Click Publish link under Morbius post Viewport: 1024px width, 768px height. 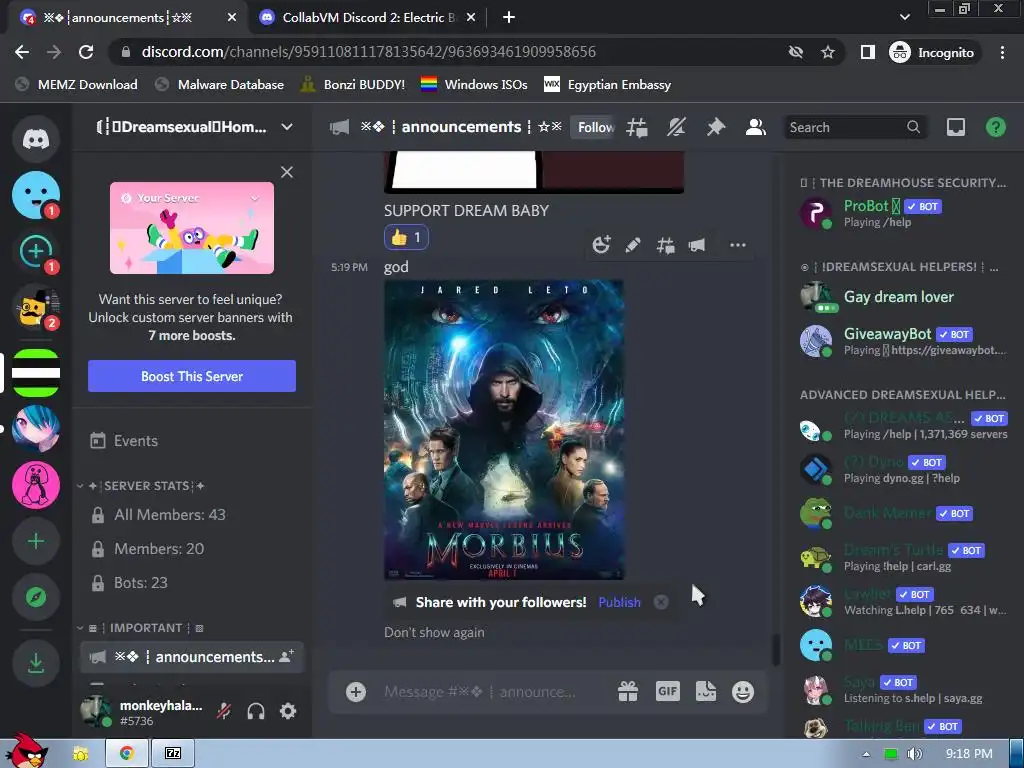coord(619,602)
